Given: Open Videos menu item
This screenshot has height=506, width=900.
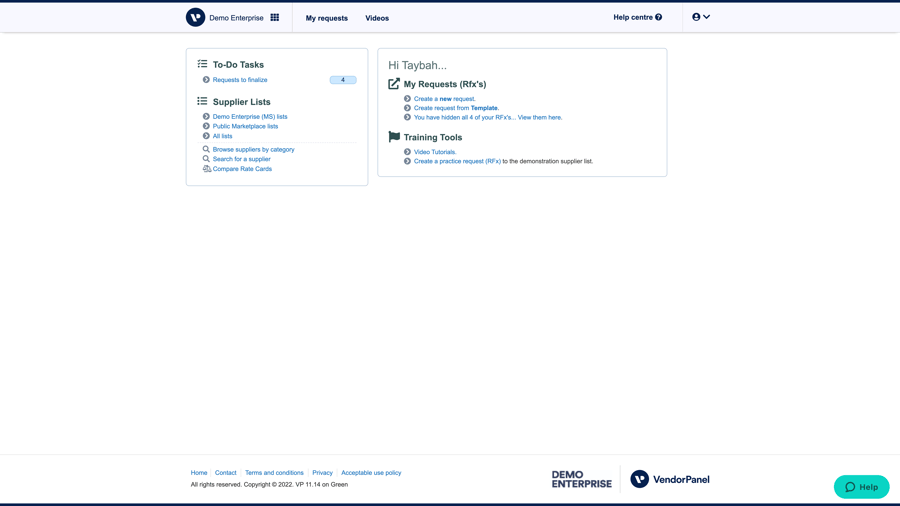Looking at the screenshot, I should [x=377, y=18].
